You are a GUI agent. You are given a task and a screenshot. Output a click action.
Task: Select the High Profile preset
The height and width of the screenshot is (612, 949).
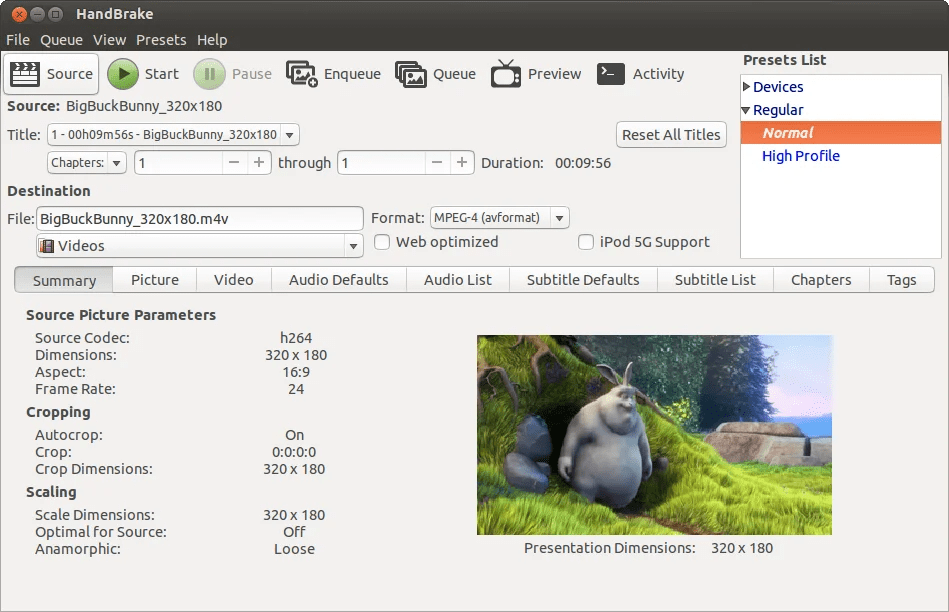pyautogui.click(x=799, y=155)
